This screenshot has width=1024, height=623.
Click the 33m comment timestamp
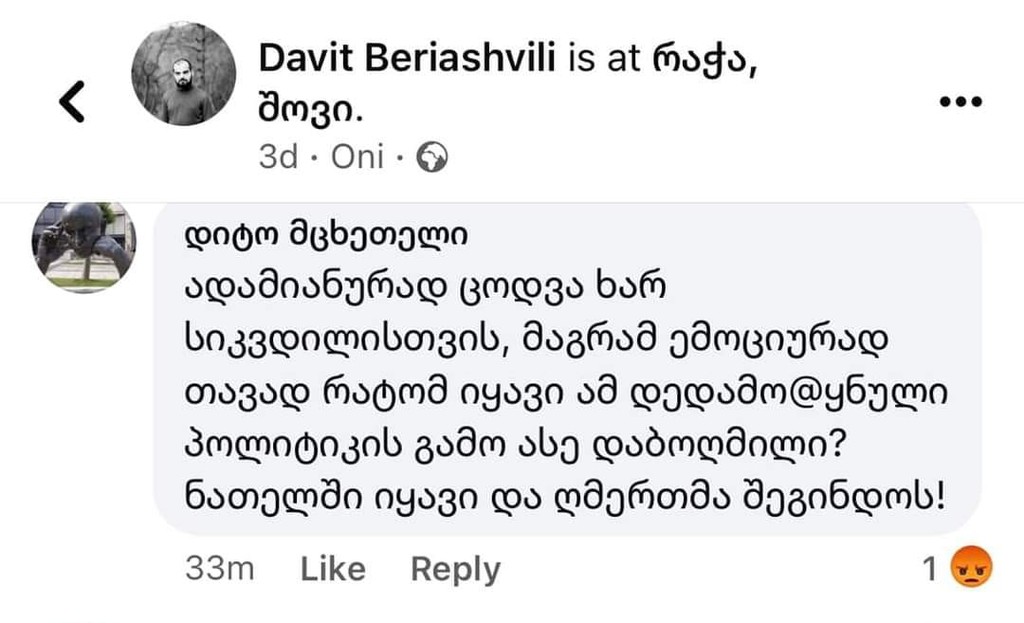coord(220,569)
